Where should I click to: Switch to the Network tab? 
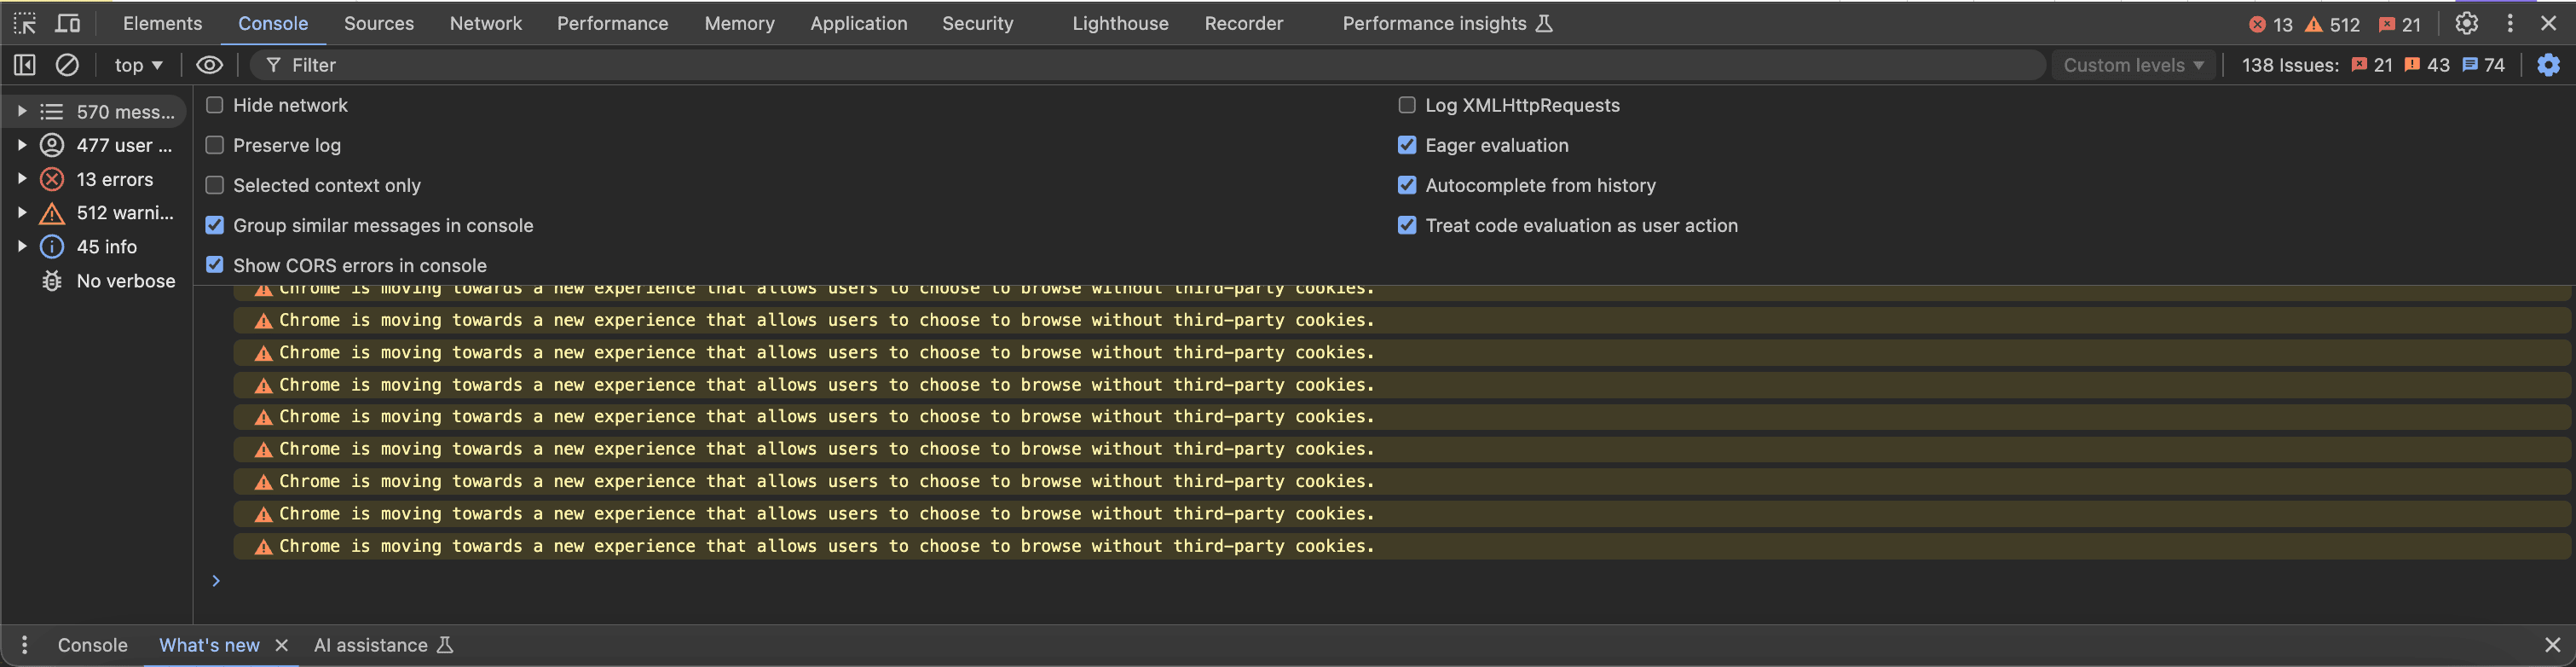coord(485,23)
